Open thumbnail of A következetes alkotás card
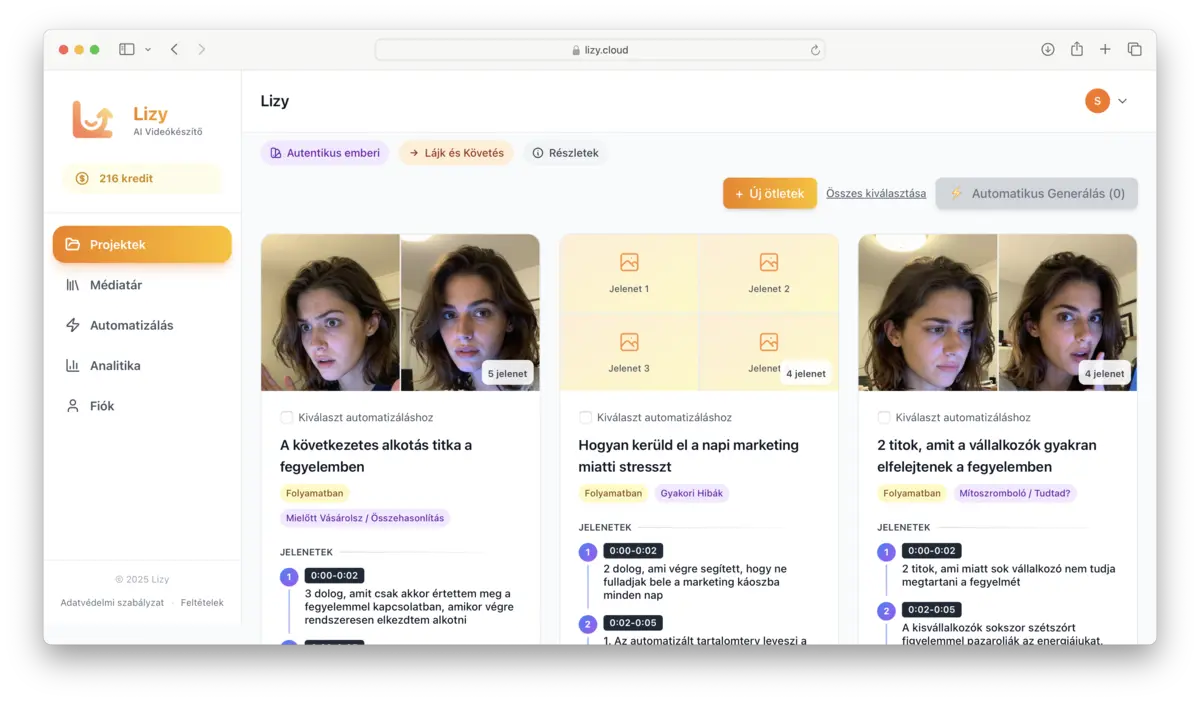Viewport: 1200px width, 702px height. tap(400, 312)
